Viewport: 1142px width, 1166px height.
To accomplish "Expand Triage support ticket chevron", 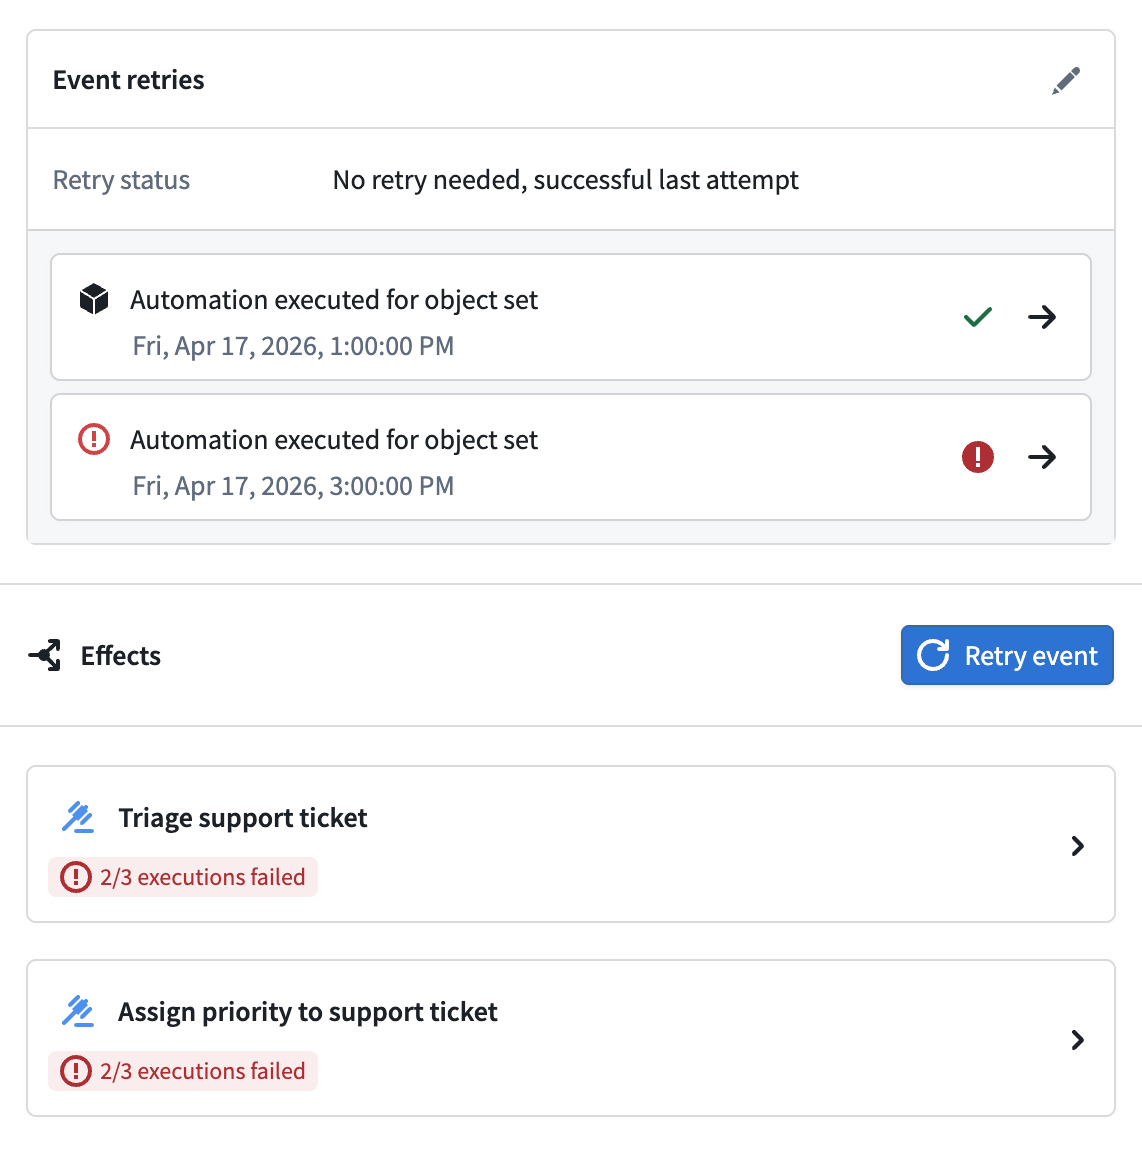I will pyautogui.click(x=1077, y=845).
